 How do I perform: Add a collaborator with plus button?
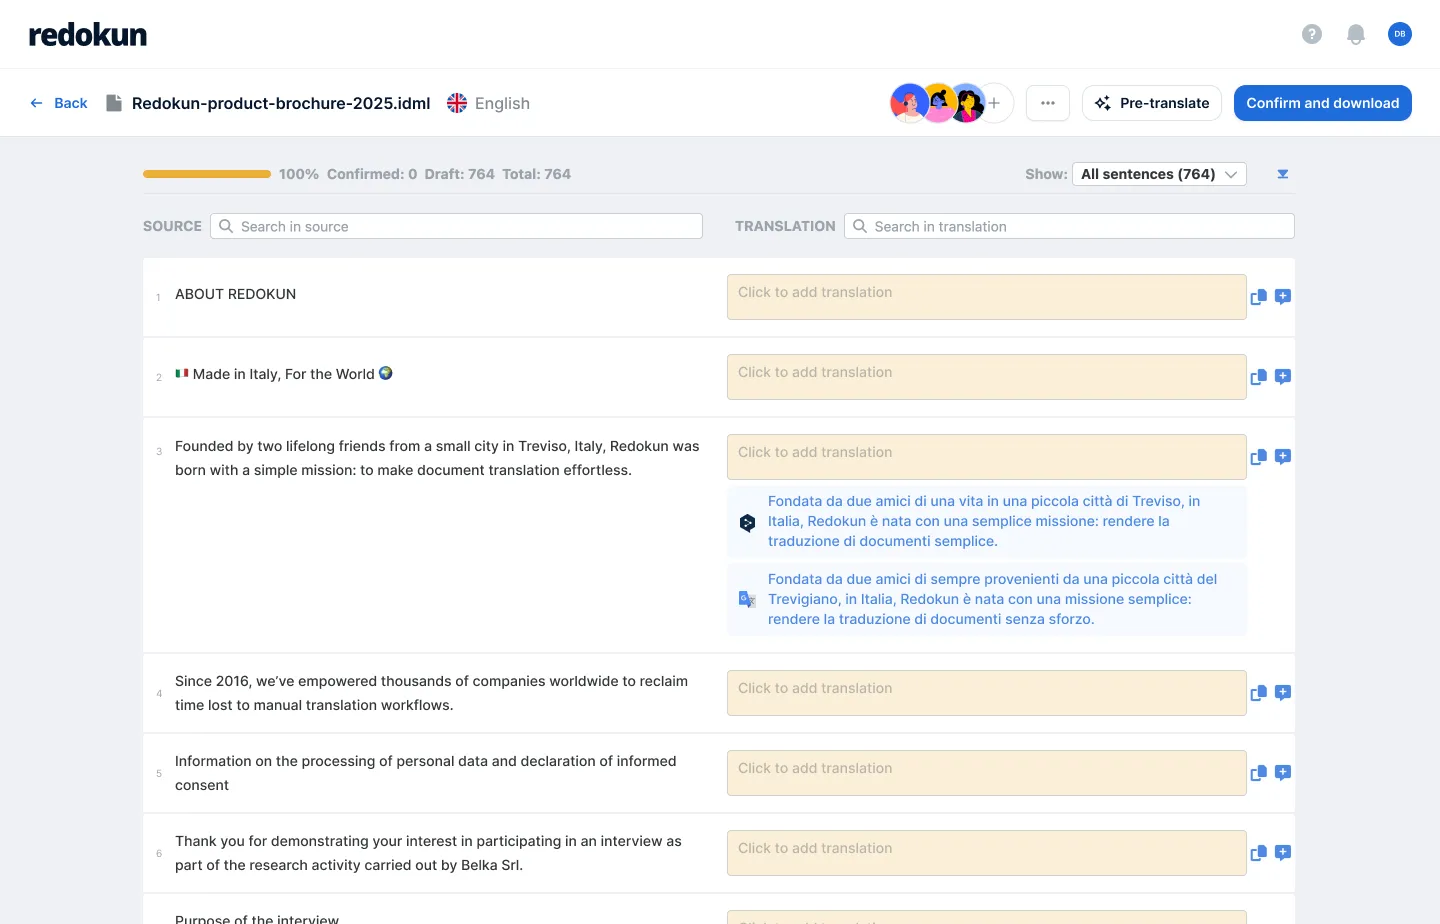tap(995, 103)
